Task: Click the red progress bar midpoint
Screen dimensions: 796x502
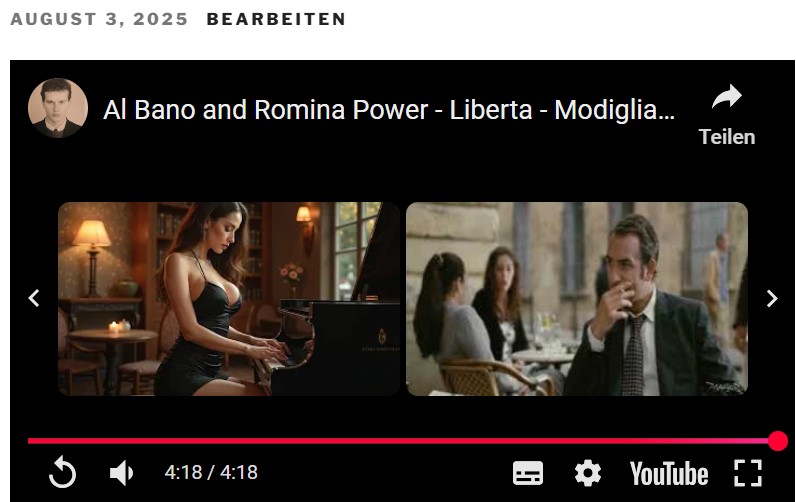Action: pyautogui.click(x=403, y=441)
